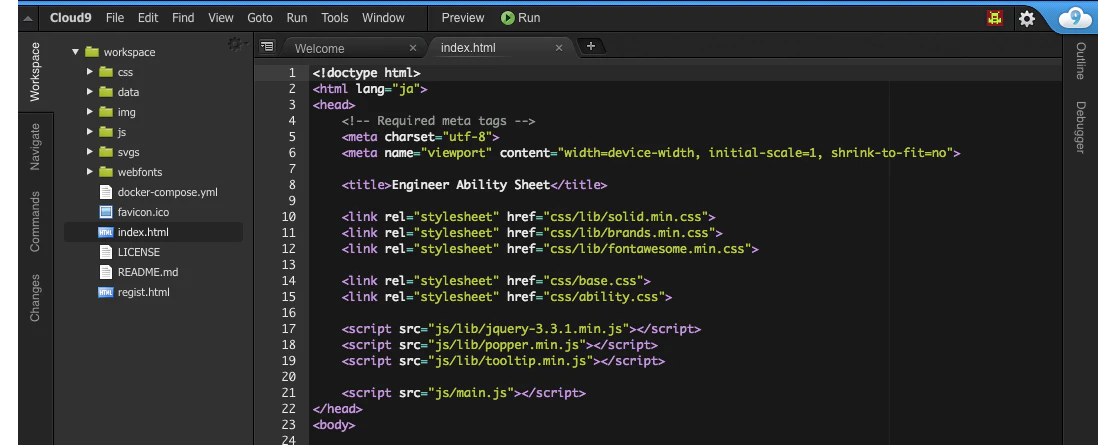Click the green Run button
The height and width of the screenshot is (445, 1098).
520,18
